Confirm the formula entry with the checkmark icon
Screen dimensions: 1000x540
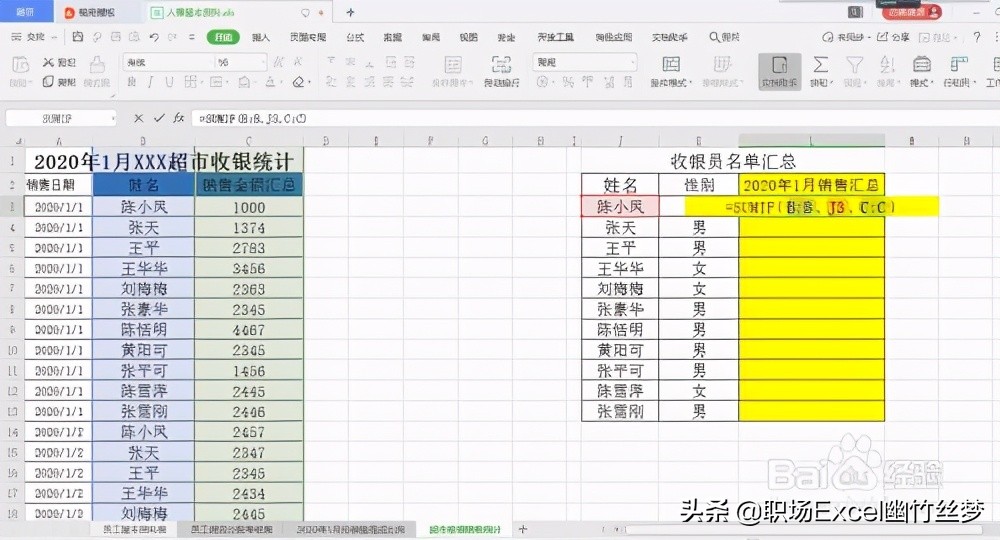tap(159, 118)
